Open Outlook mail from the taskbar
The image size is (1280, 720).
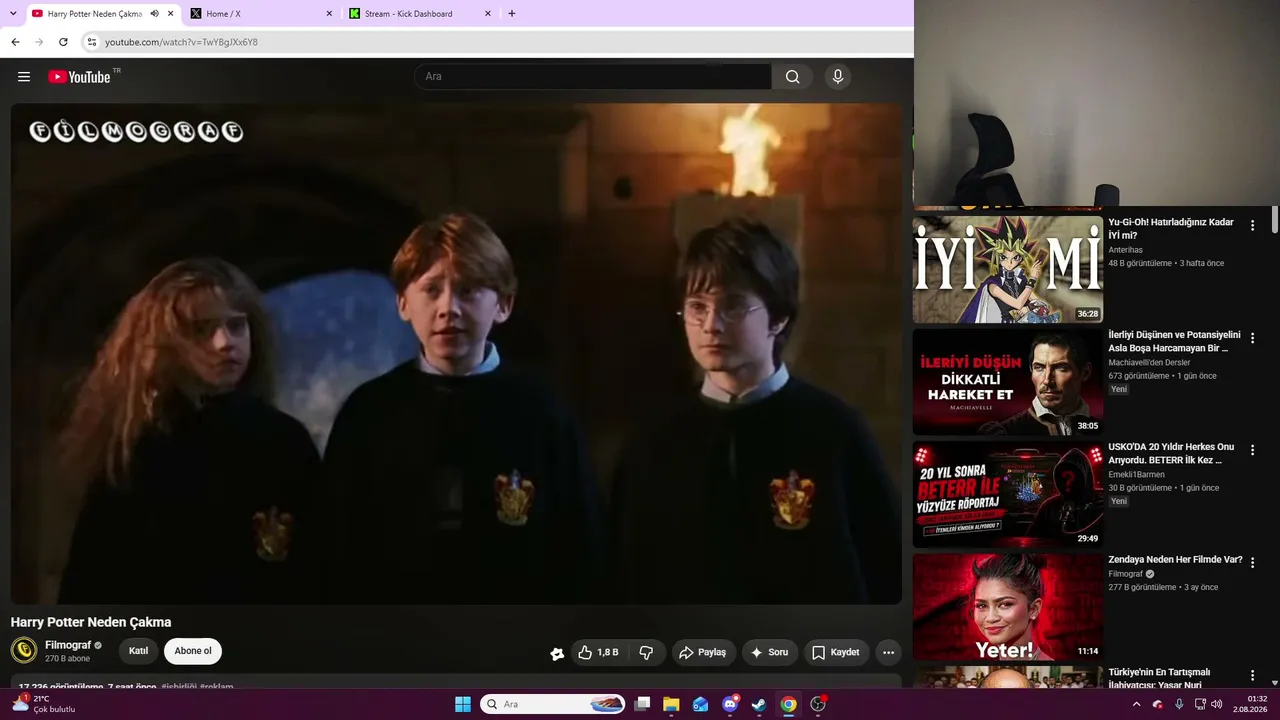701,704
